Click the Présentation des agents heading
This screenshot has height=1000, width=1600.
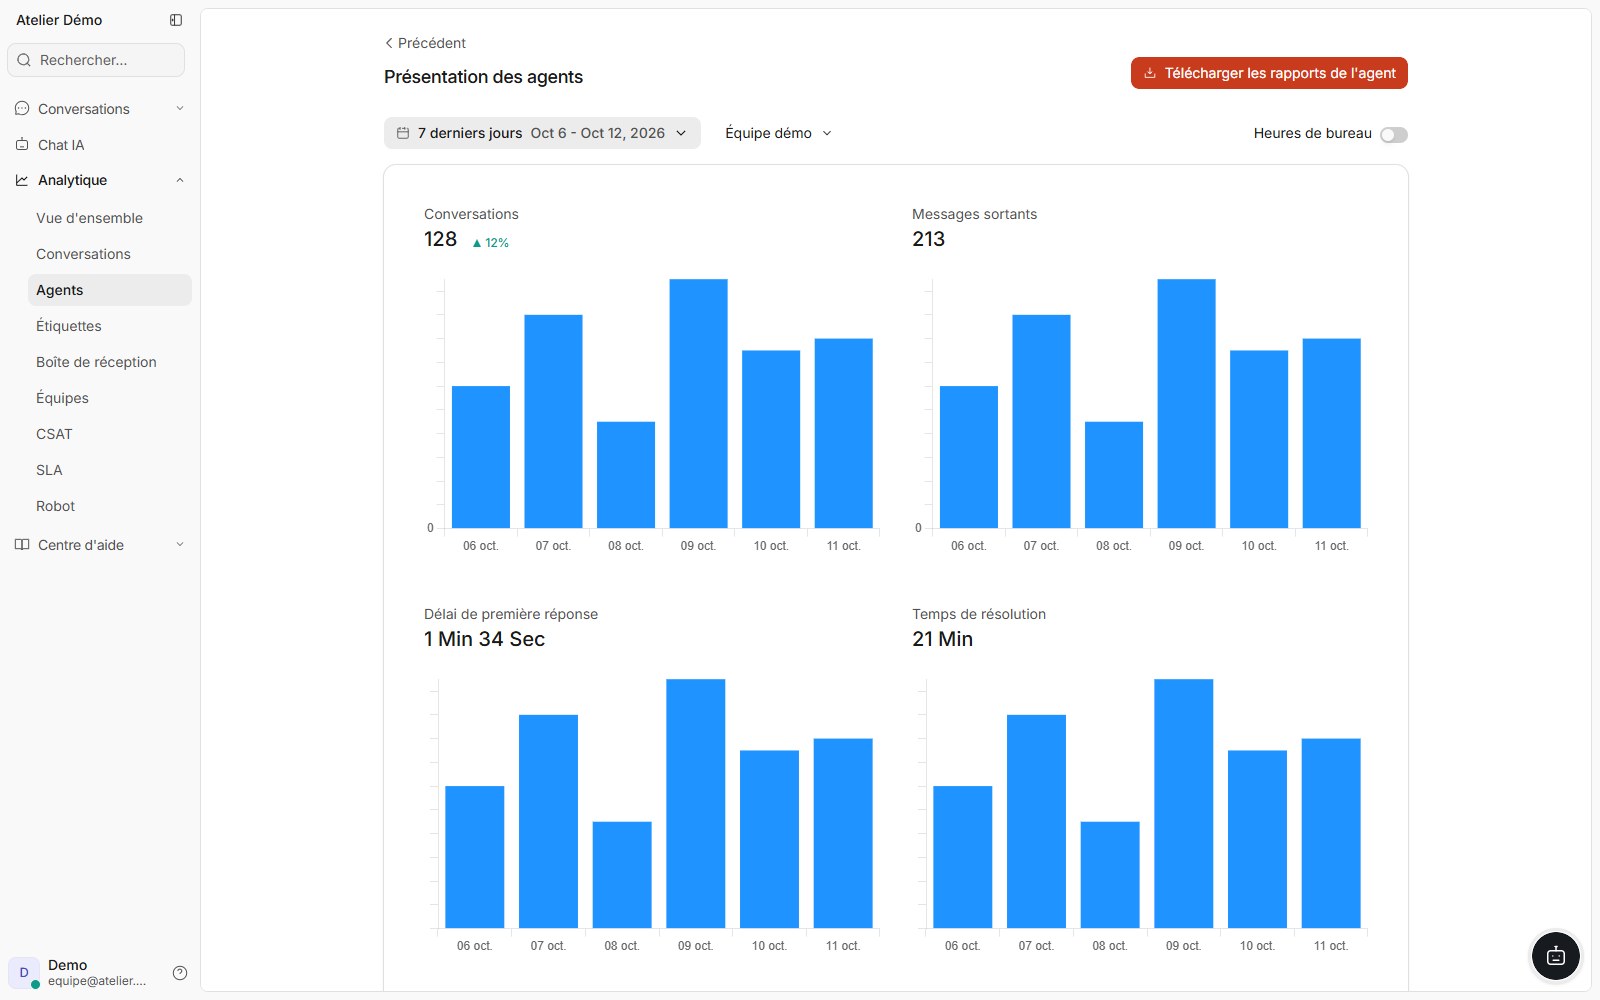point(483,77)
